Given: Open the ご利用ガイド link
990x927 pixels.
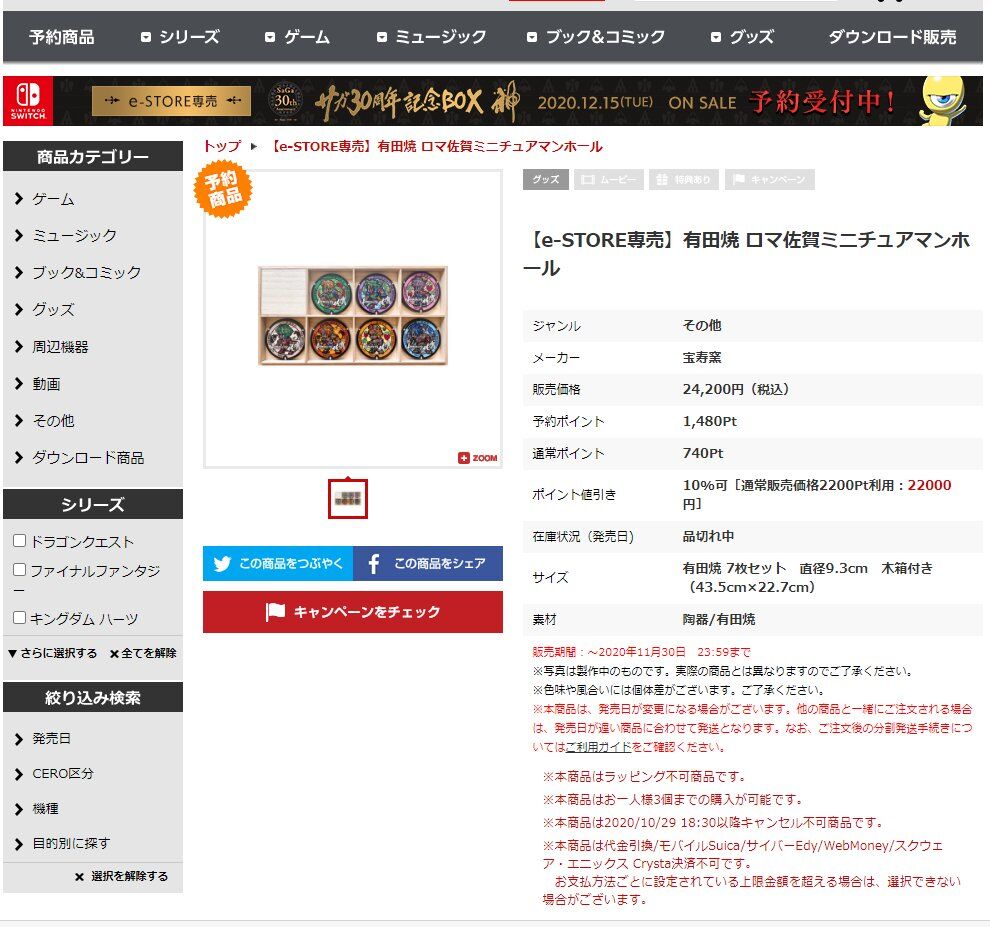Looking at the screenshot, I should pos(599,747).
